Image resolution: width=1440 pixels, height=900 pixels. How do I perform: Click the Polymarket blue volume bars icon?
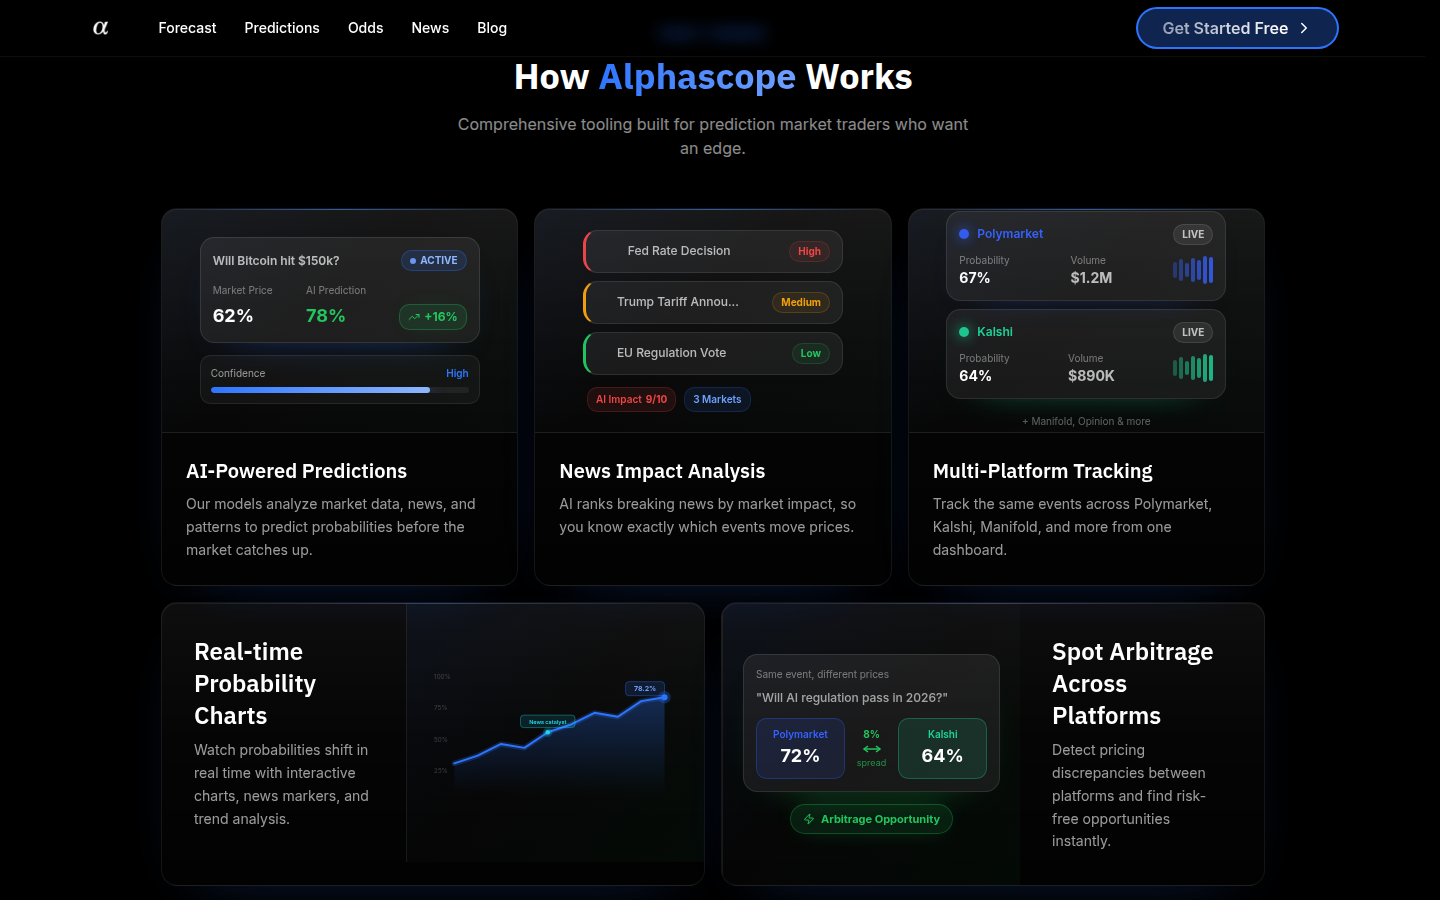[1193, 269]
